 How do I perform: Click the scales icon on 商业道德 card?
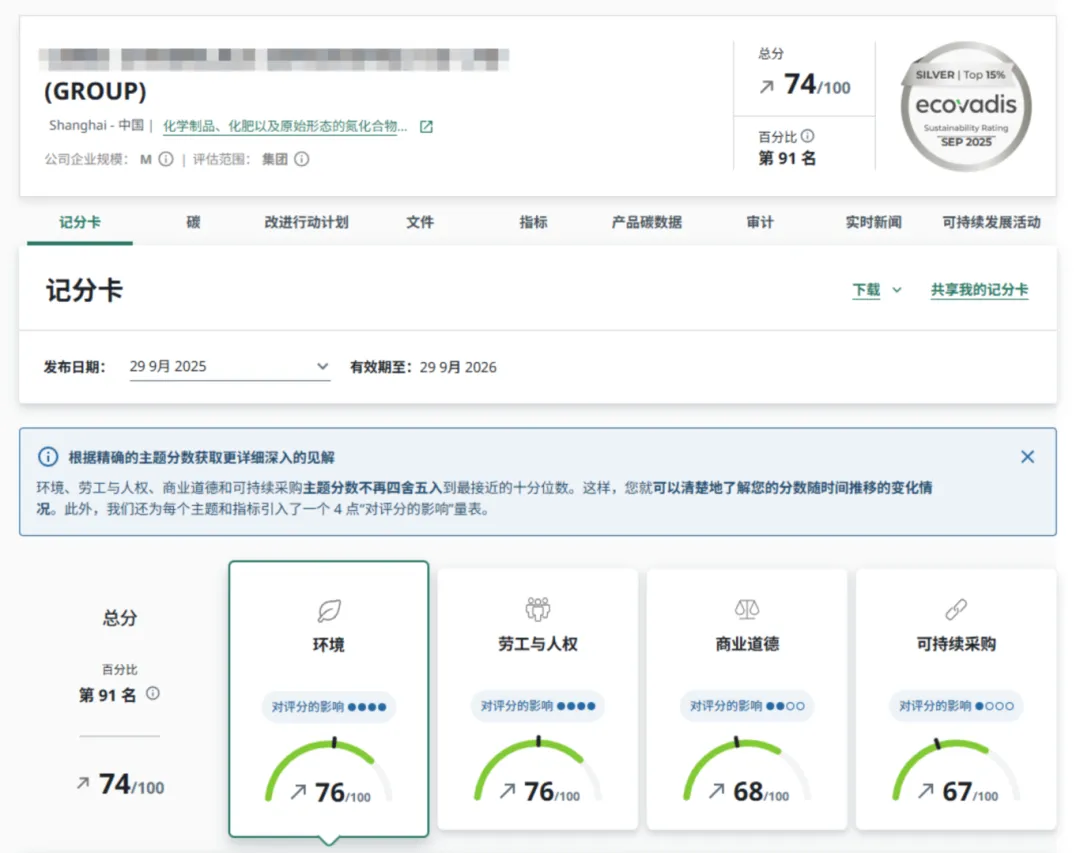pyautogui.click(x=747, y=609)
